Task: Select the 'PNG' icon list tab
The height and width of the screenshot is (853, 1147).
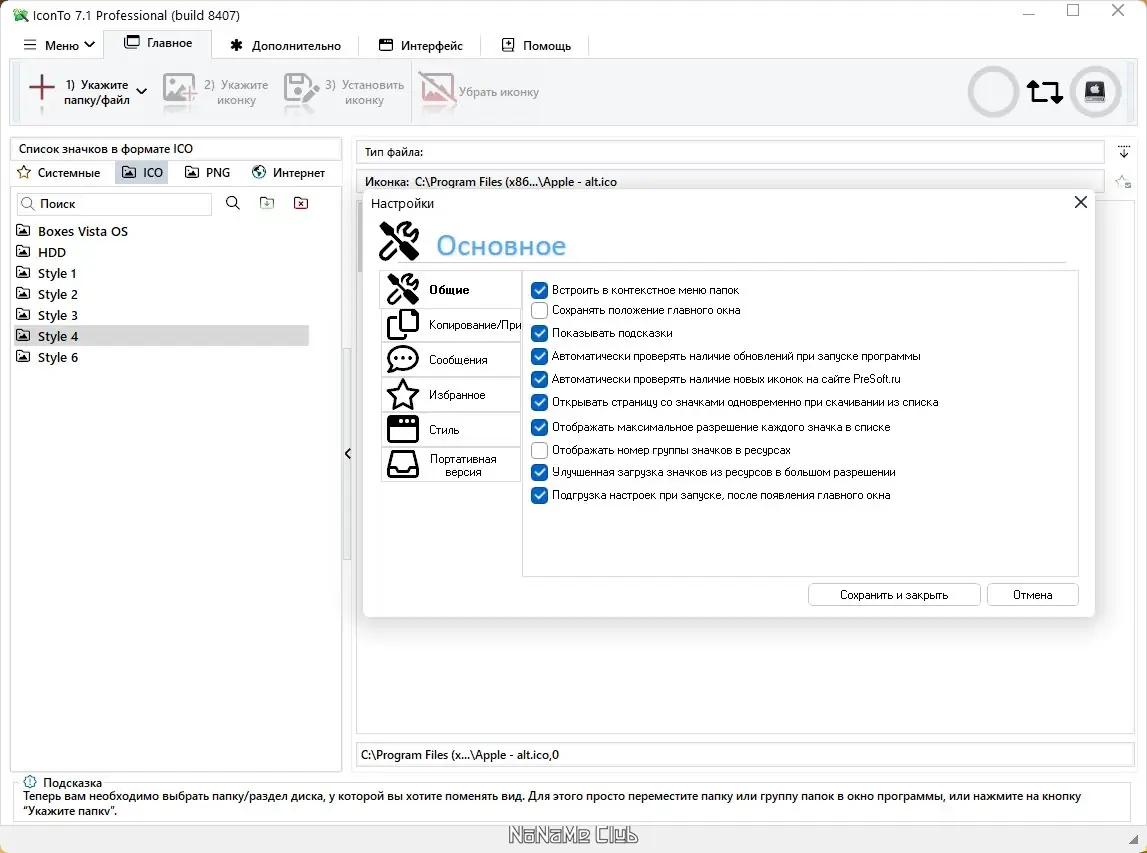Action: [x=208, y=173]
